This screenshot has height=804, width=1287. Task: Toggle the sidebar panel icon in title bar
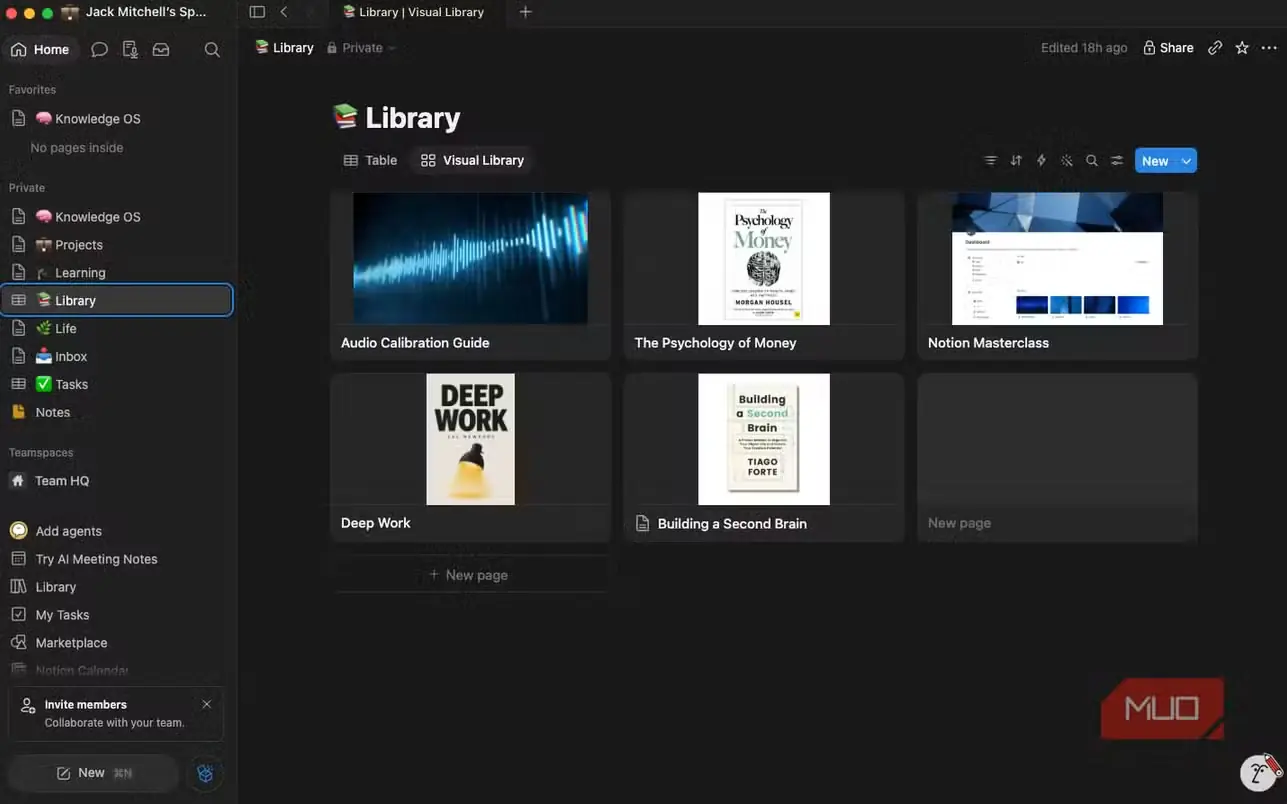pos(257,12)
